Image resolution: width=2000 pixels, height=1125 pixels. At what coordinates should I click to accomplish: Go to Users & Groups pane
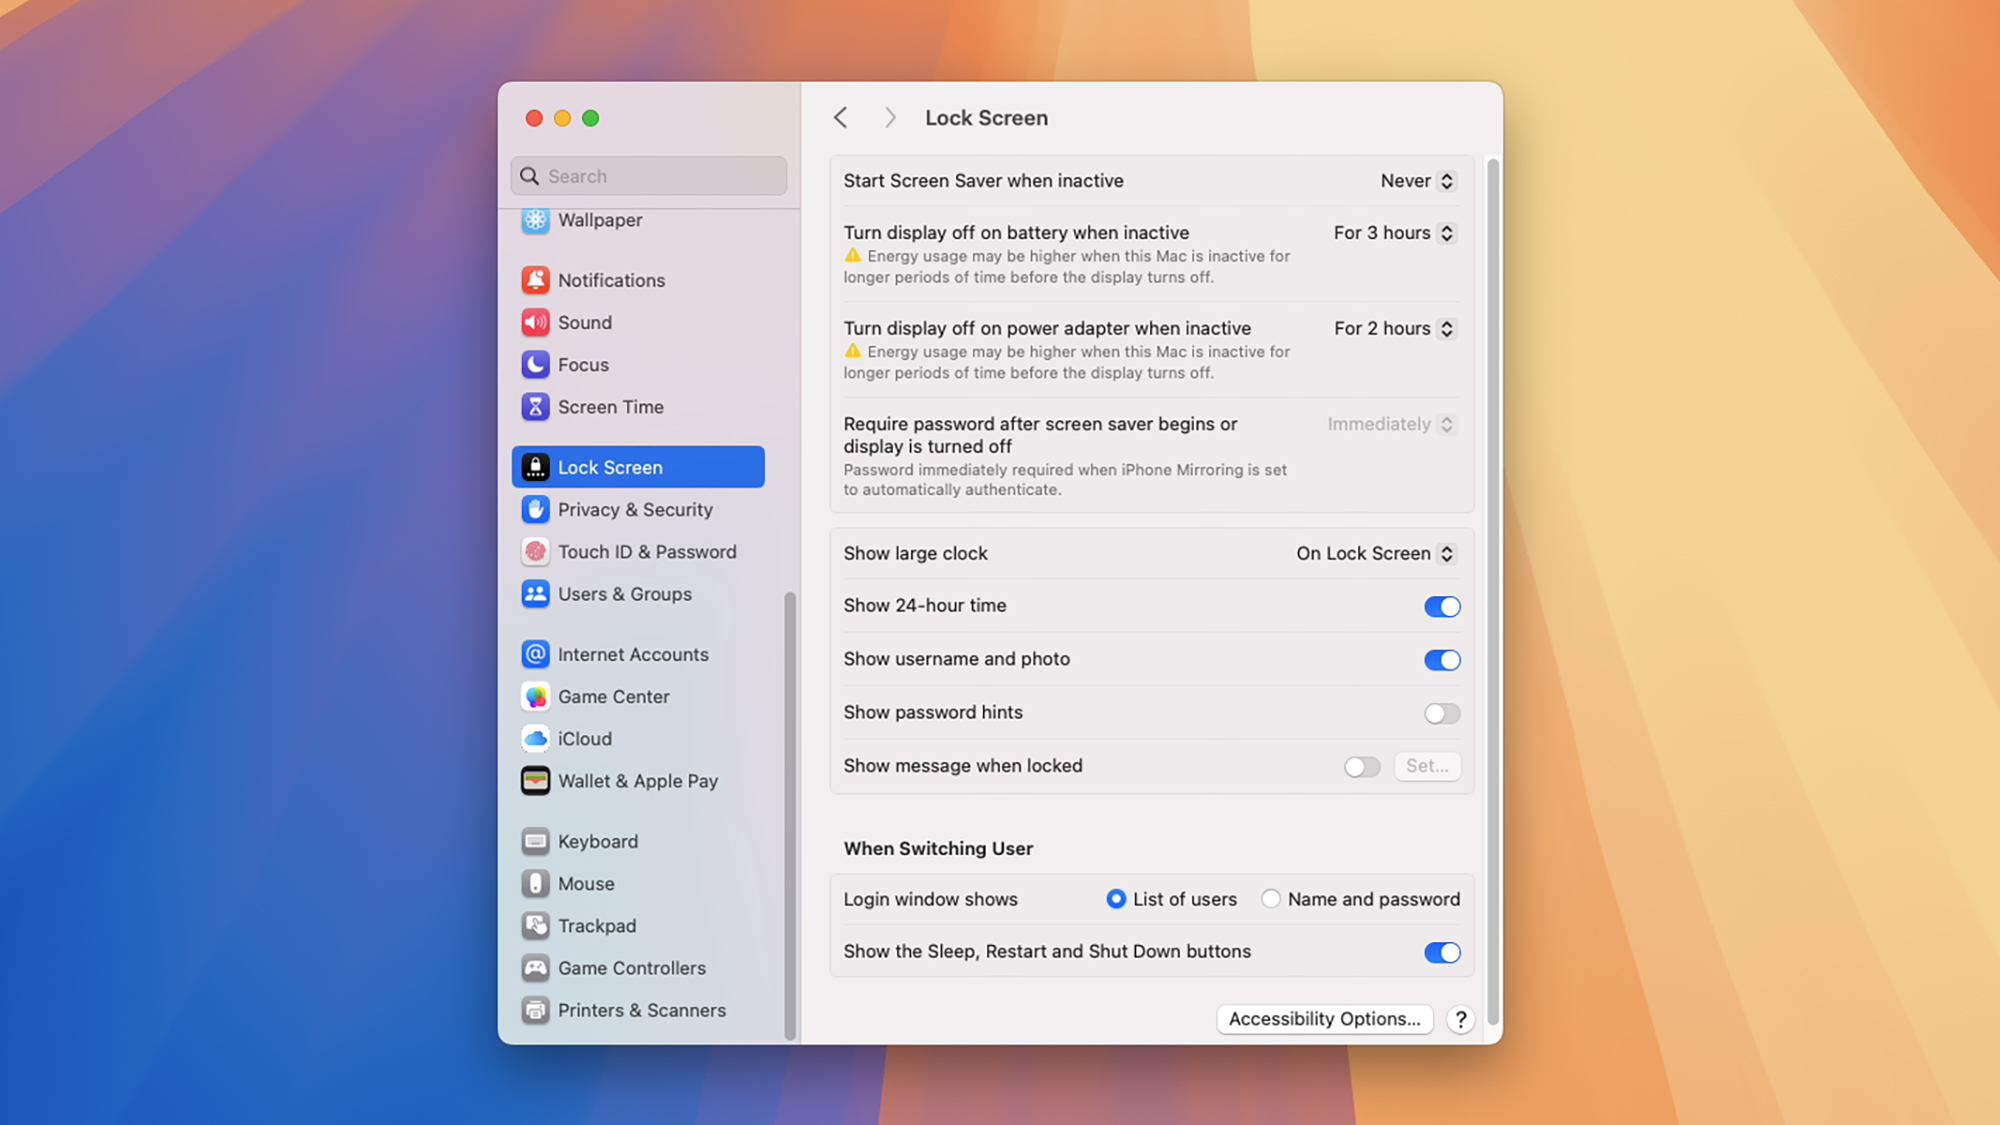(x=624, y=594)
